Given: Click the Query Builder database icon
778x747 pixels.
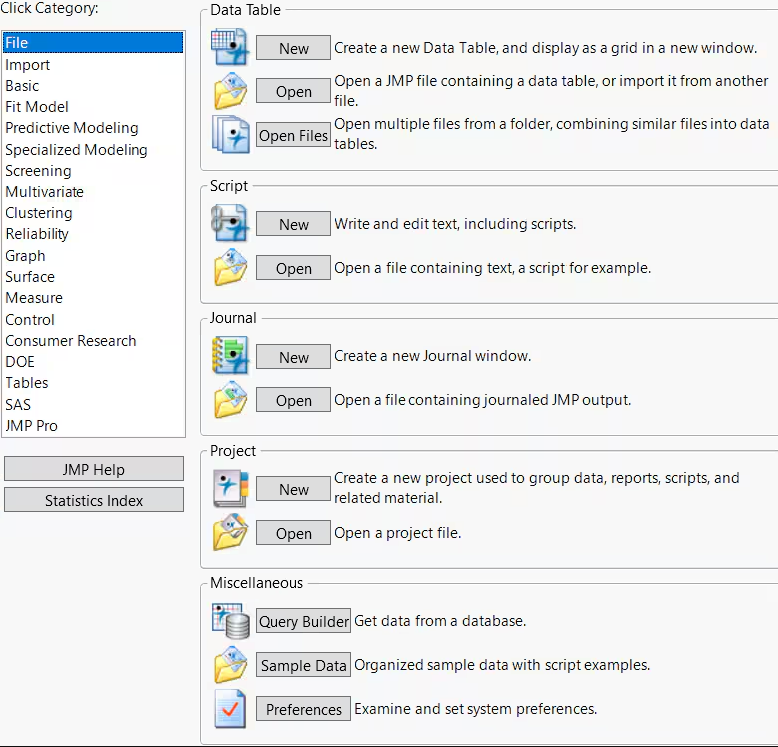Looking at the screenshot, I should pyautogui.click(x=231, y=621).
